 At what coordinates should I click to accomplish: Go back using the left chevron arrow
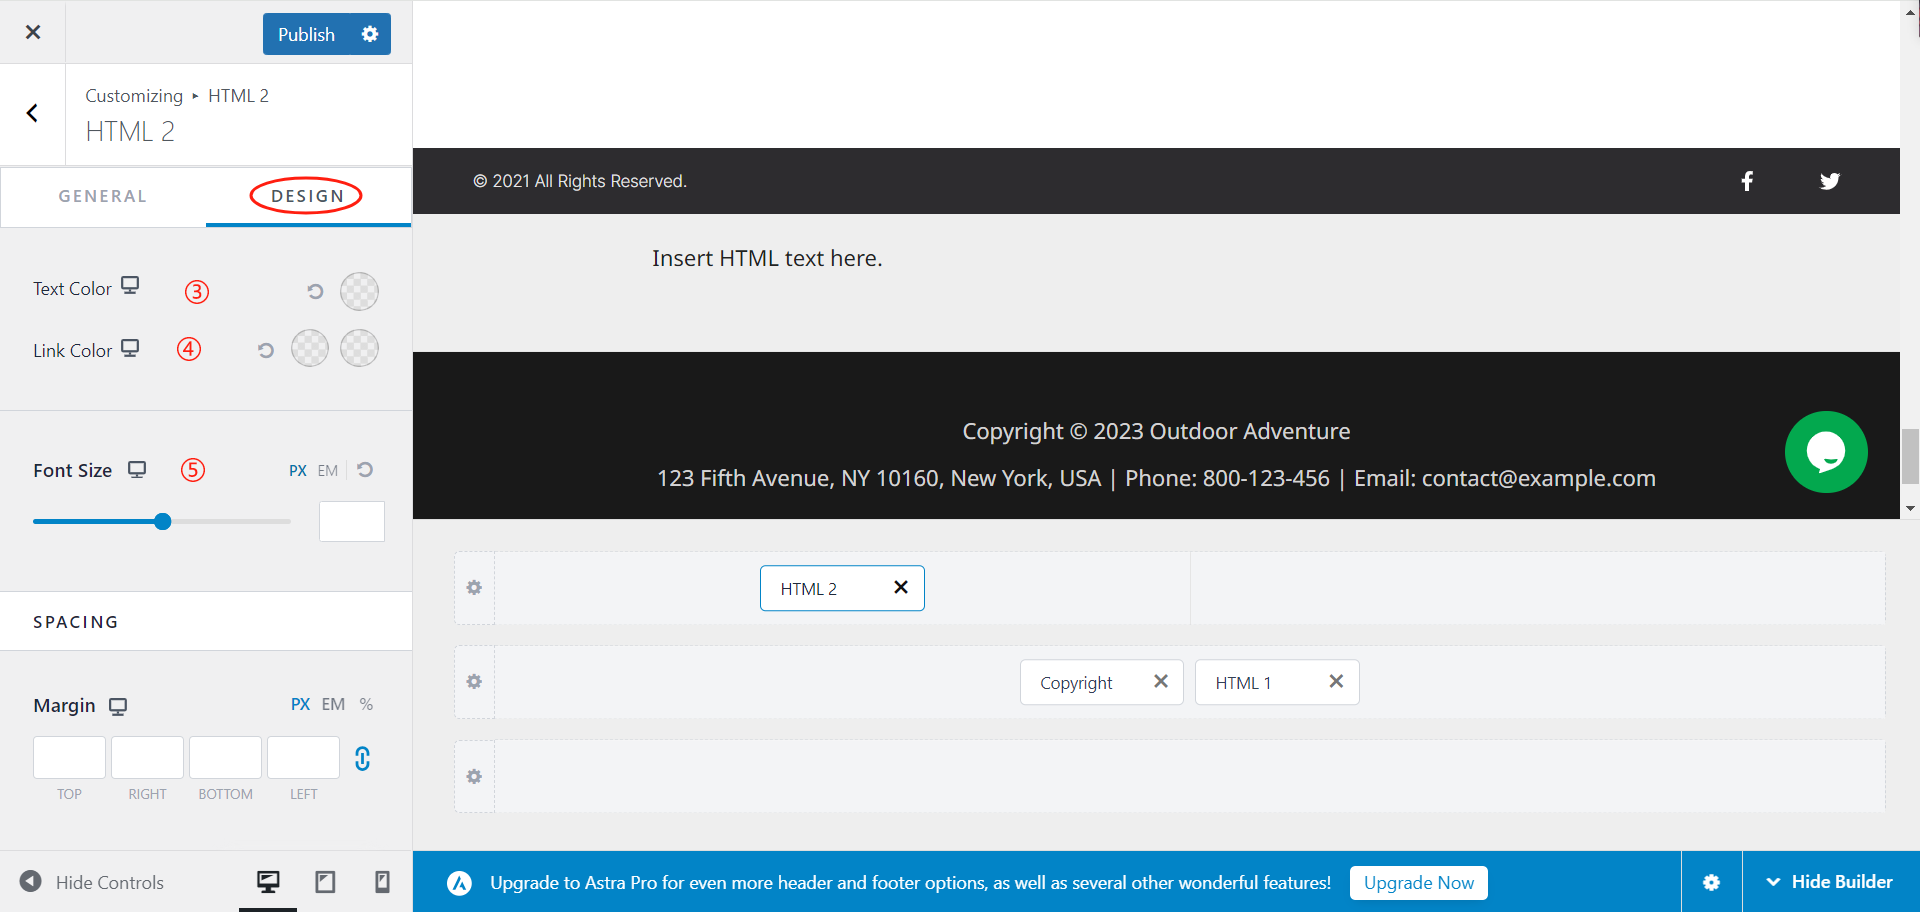[x=32, y=113]
